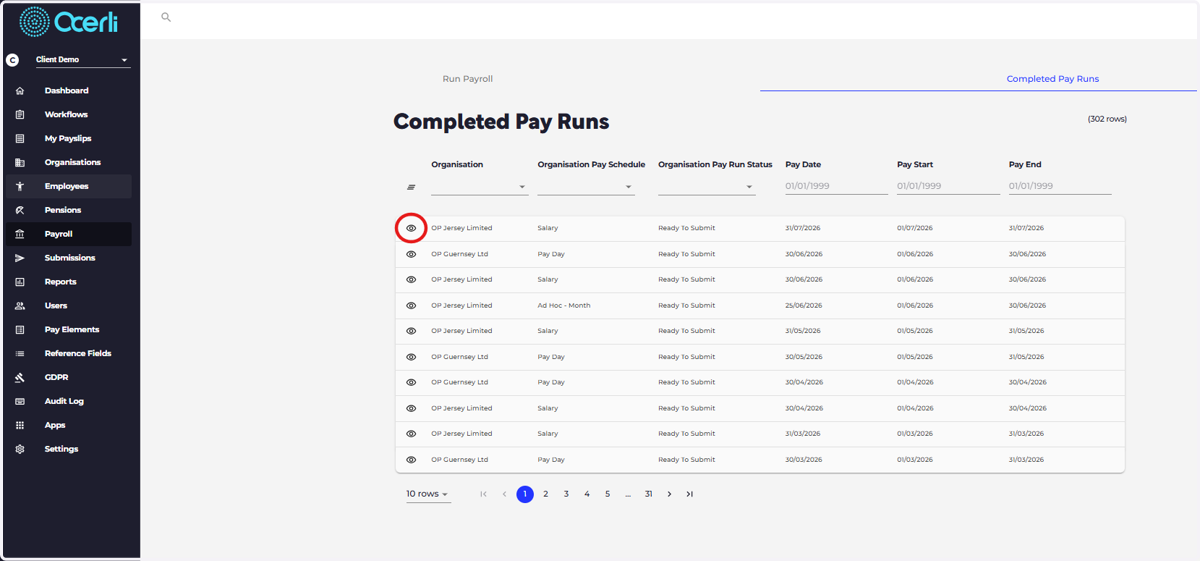Click the Employees person icon in sidebar
The width and height of the screenshot is (1200, 561).
pos(20,187)
